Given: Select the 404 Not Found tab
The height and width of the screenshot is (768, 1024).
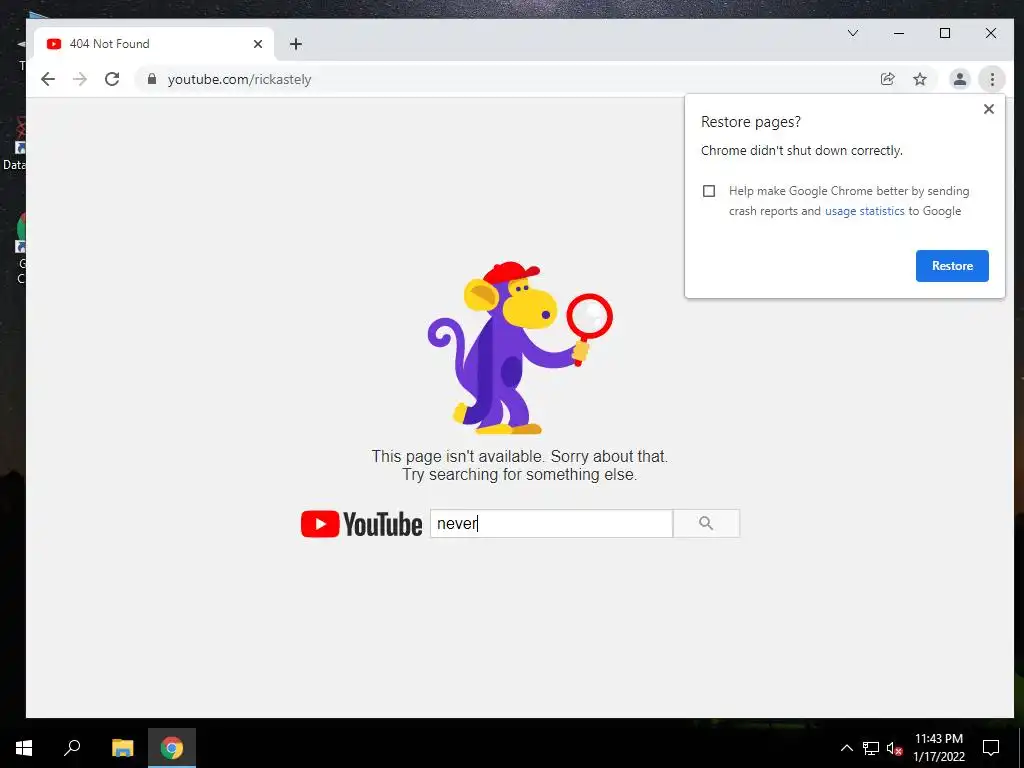Looking at the screenshot, I should pyautogui.click(x=154, y=44).
